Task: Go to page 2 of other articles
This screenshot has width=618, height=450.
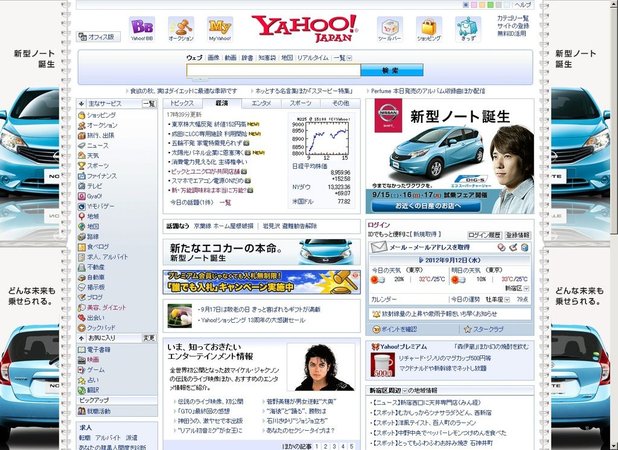Action: (326, 446)
